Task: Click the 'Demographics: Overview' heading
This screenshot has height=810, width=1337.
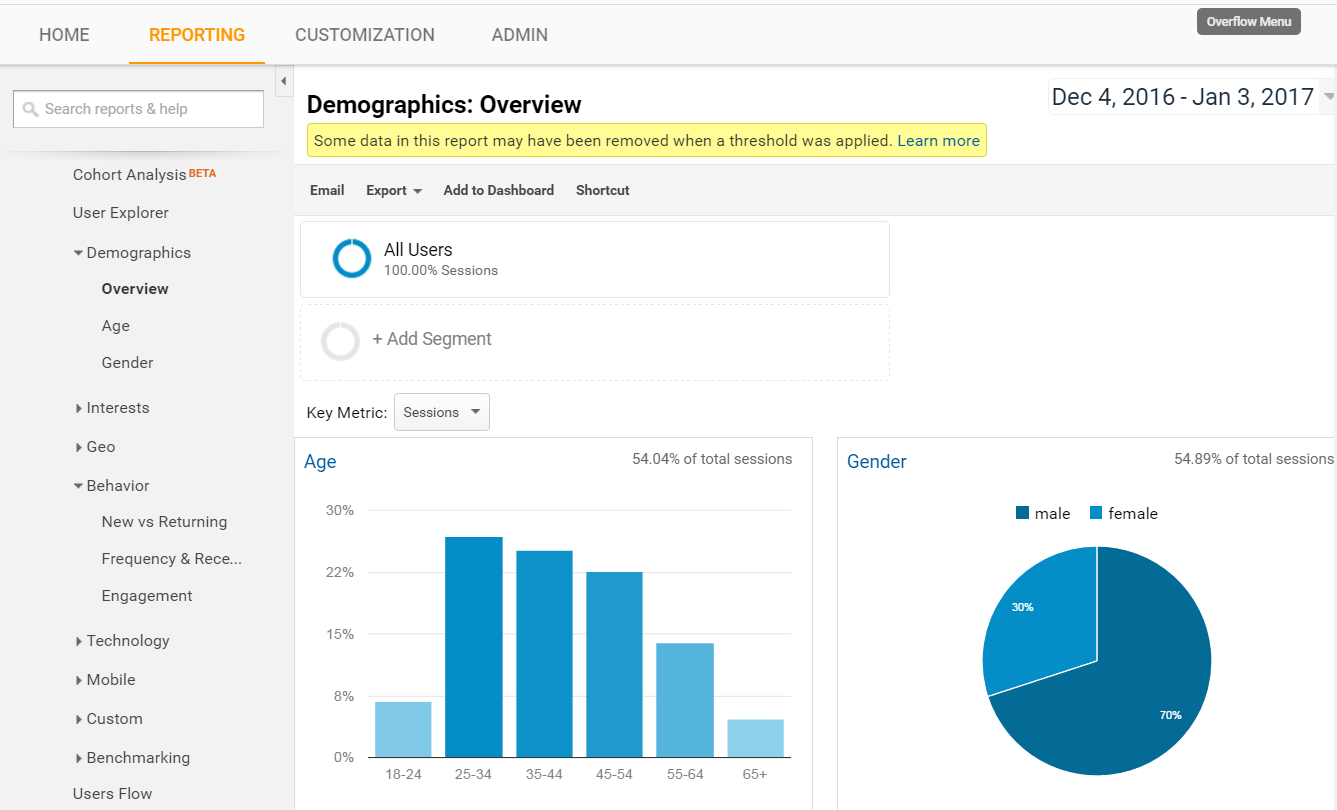Action: coord(444,105)
